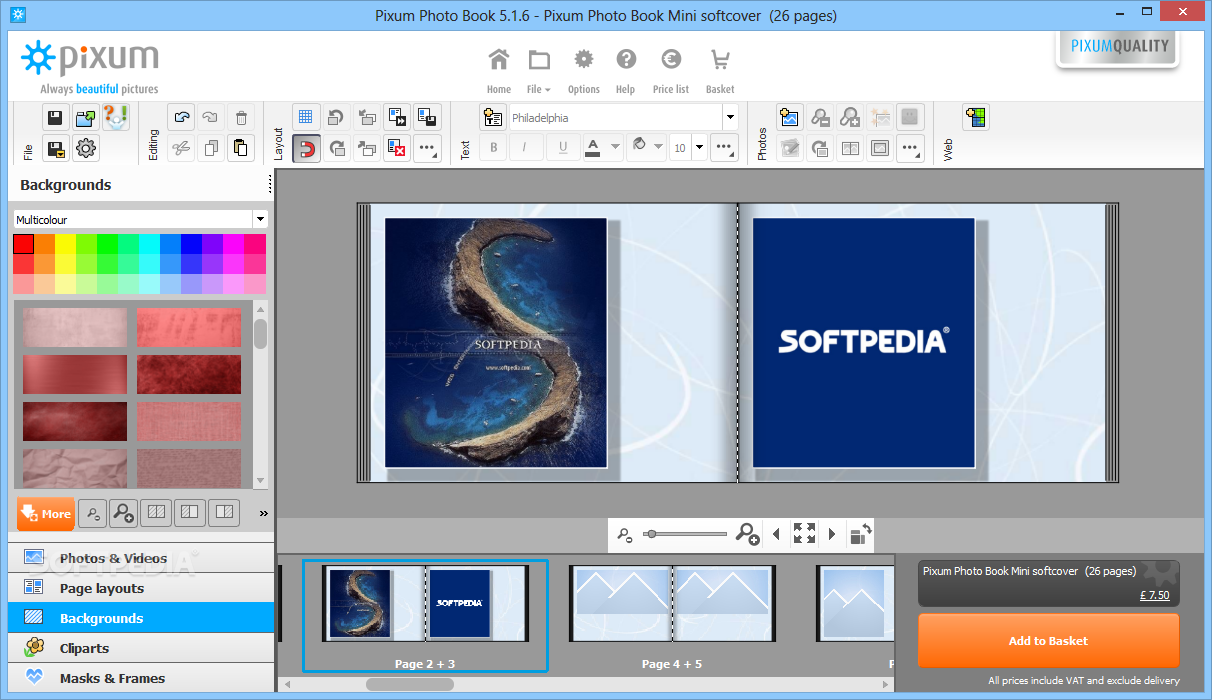The width and height of the screenshot is (1212, 700).
Task: Paste from clipboard icon in Editing group
Action: [241, 148]
